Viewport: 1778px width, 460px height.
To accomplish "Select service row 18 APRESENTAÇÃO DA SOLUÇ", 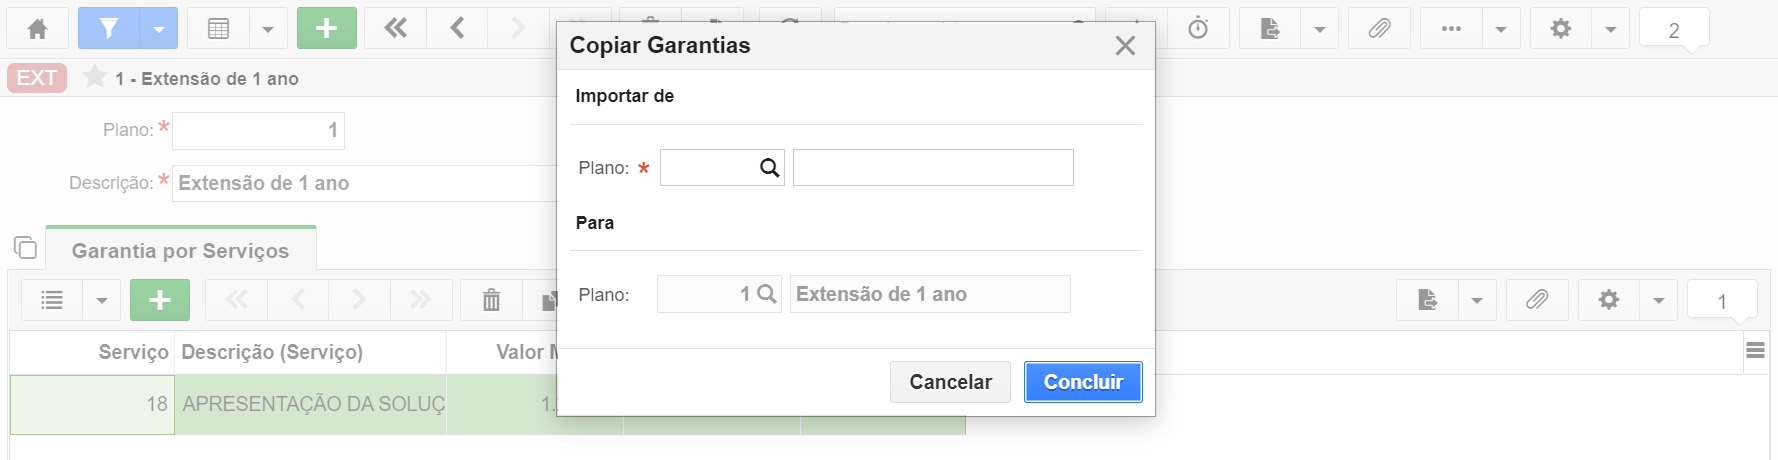I will click(x=488, y=404).
